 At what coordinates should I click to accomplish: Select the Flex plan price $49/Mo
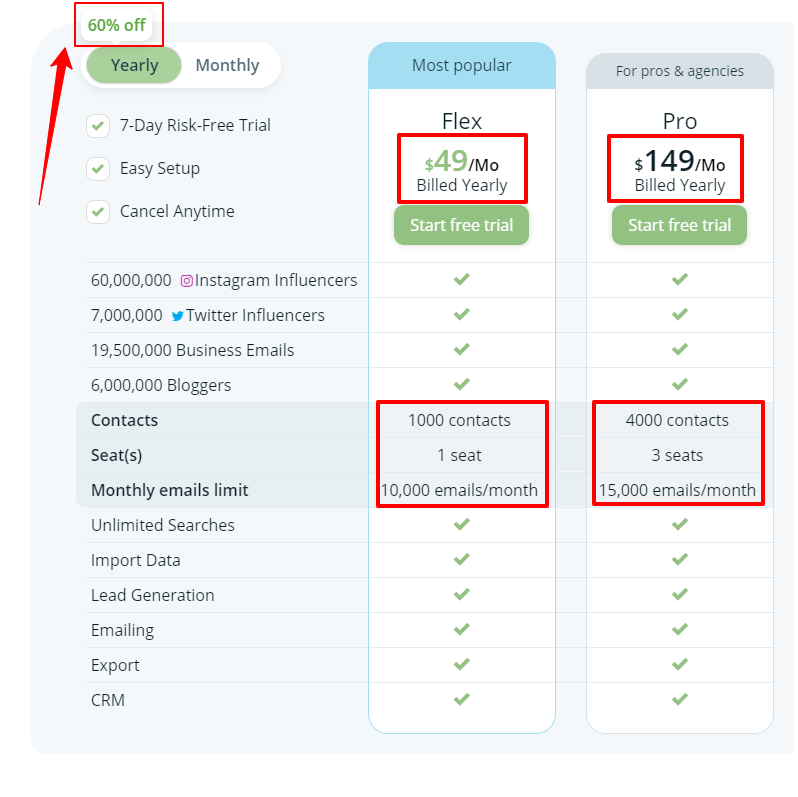(x=462, y=162)
